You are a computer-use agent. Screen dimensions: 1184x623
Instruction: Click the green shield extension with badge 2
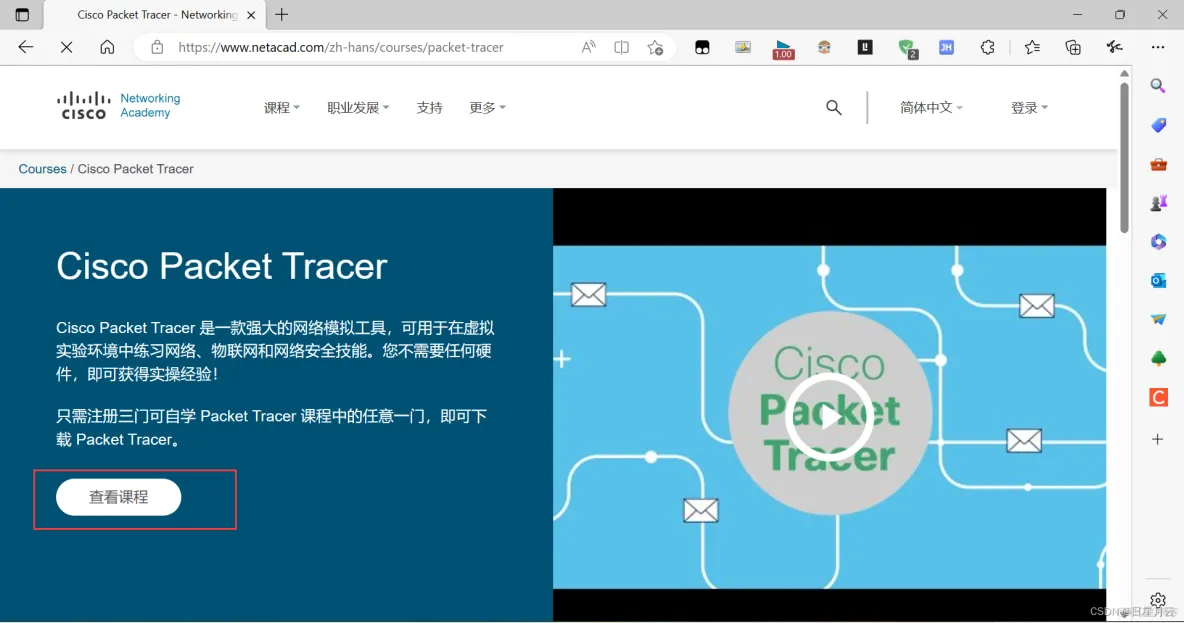tap(908, 49)
